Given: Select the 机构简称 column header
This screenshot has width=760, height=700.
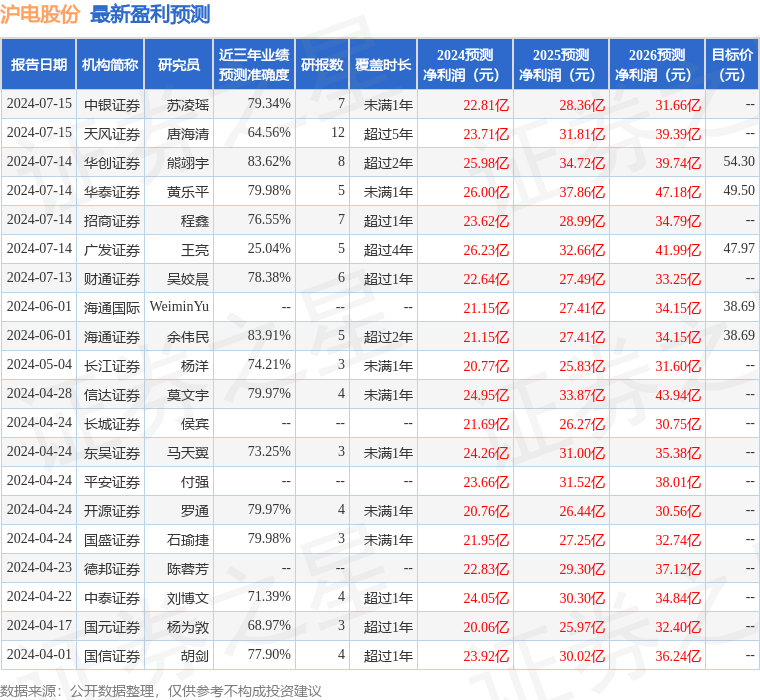Looking at the screenshot, I should (x=110, y=64).
